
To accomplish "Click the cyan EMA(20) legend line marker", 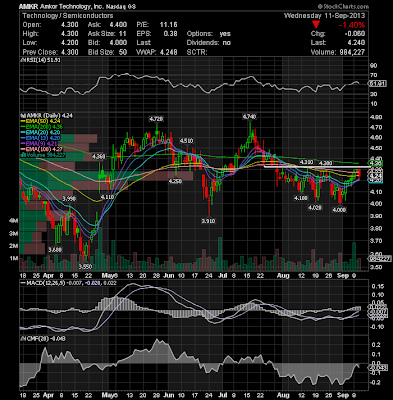I will tap(22, 133).
